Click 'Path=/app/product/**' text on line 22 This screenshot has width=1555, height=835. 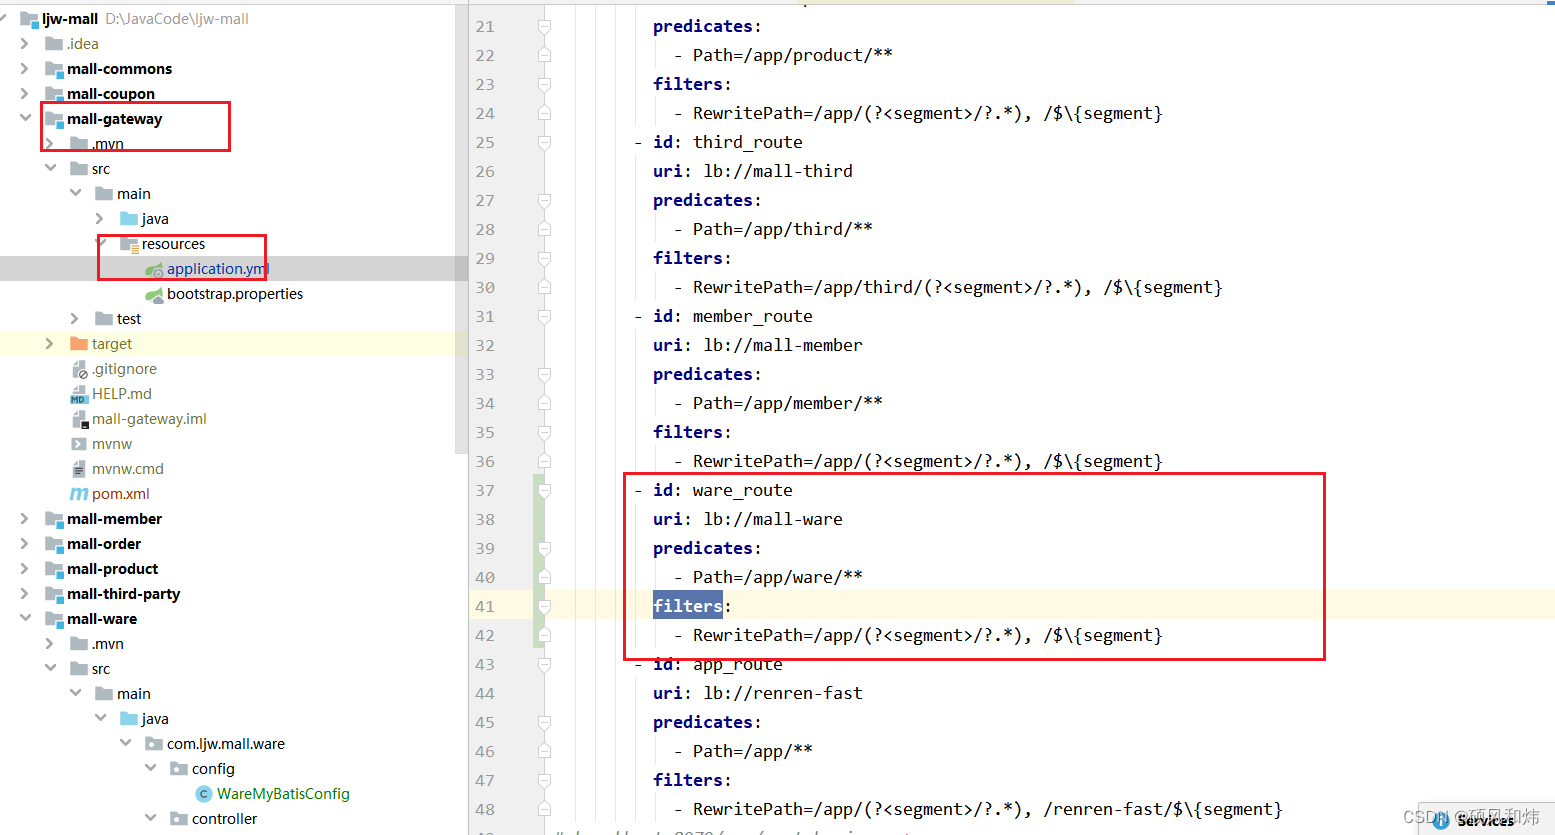pos(793,55)
